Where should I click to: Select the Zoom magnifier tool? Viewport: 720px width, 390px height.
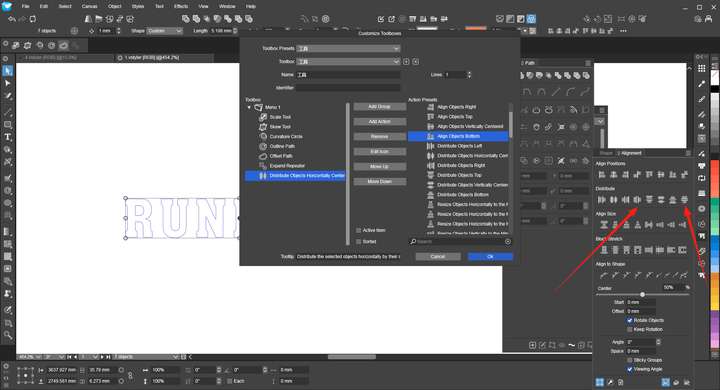7,335
